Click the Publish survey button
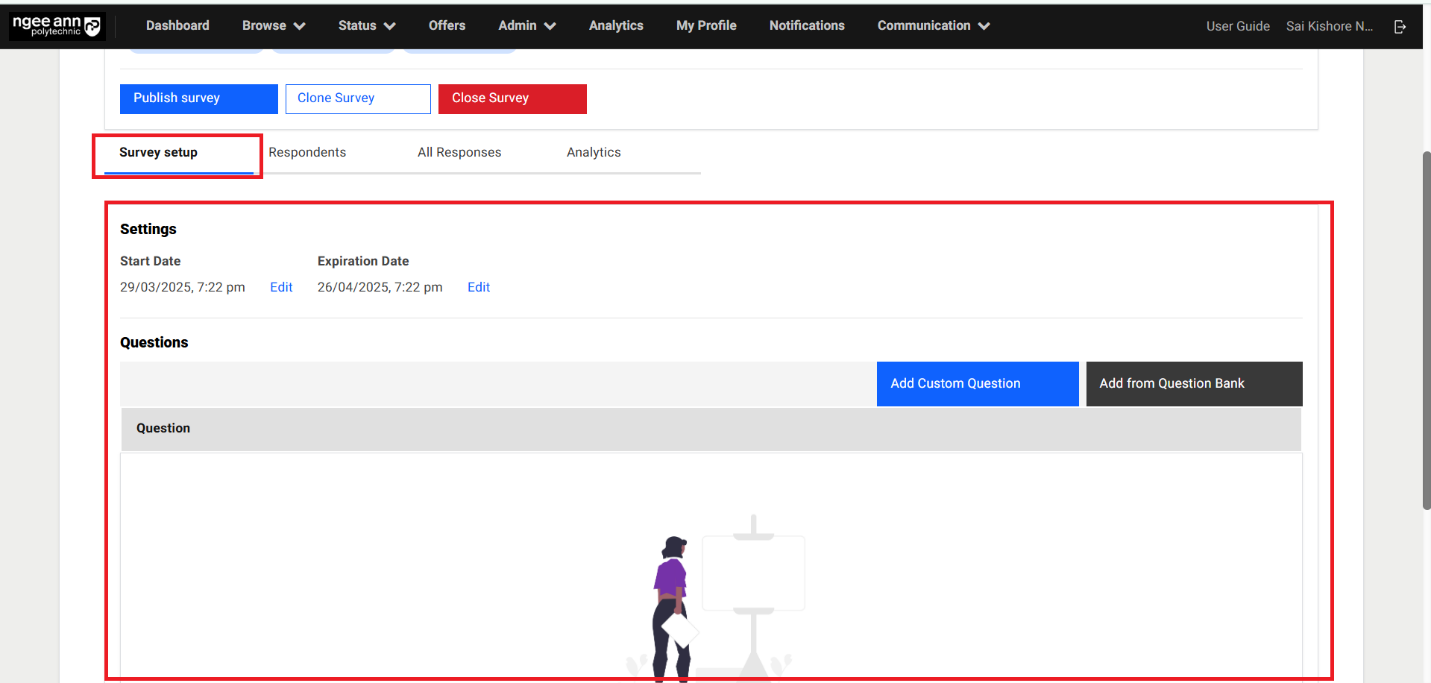 [198, 98]
